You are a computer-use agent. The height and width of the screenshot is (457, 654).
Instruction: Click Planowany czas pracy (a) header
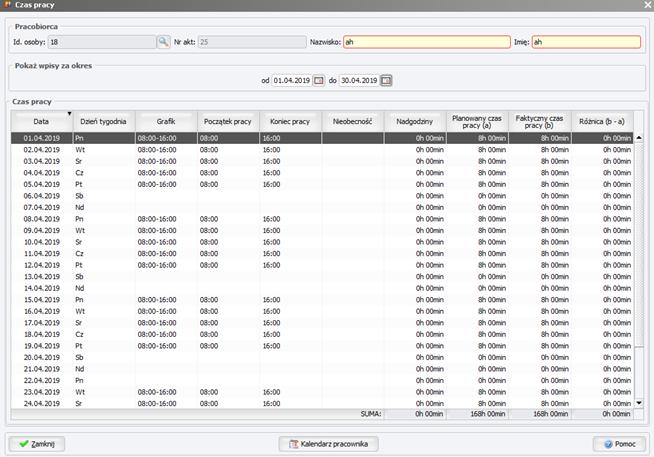(477, 121)
